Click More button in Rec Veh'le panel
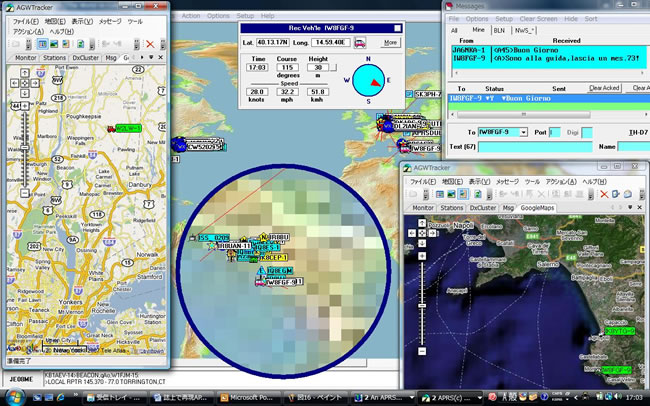This screenshot has width=650, height=406. click(390, 42)
